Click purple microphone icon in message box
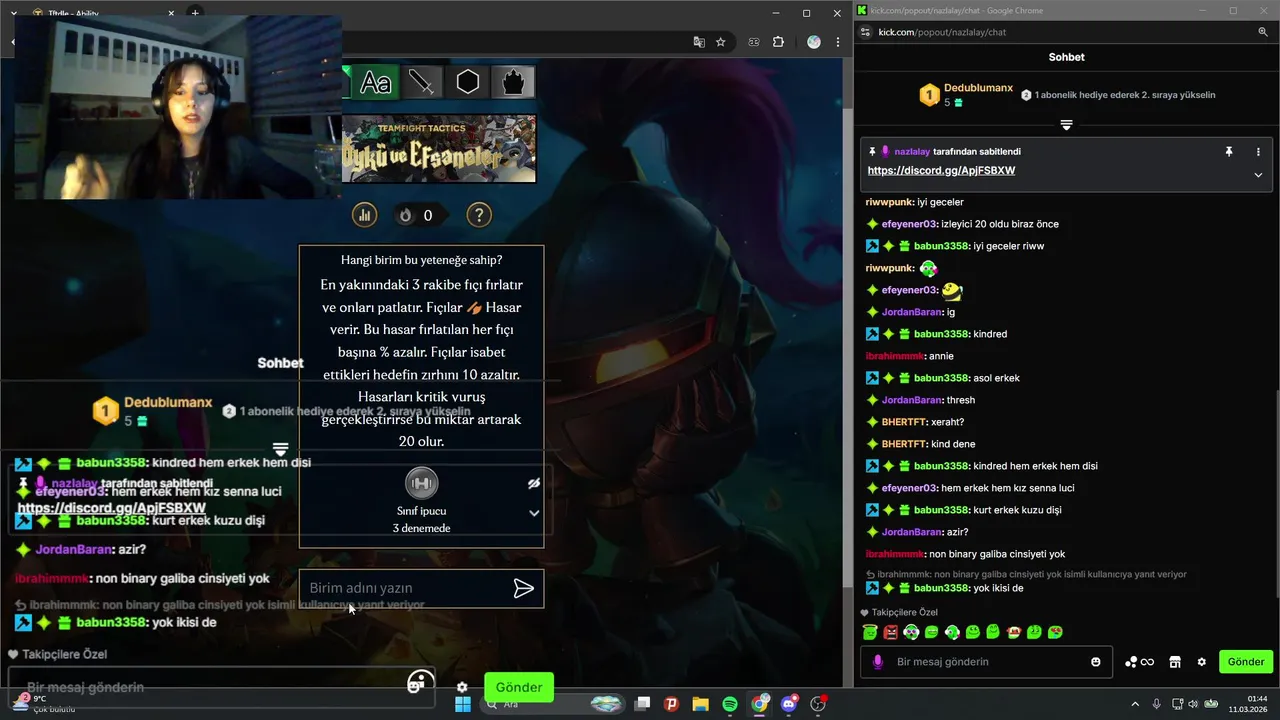The image size is (1280, 720). 878,662
